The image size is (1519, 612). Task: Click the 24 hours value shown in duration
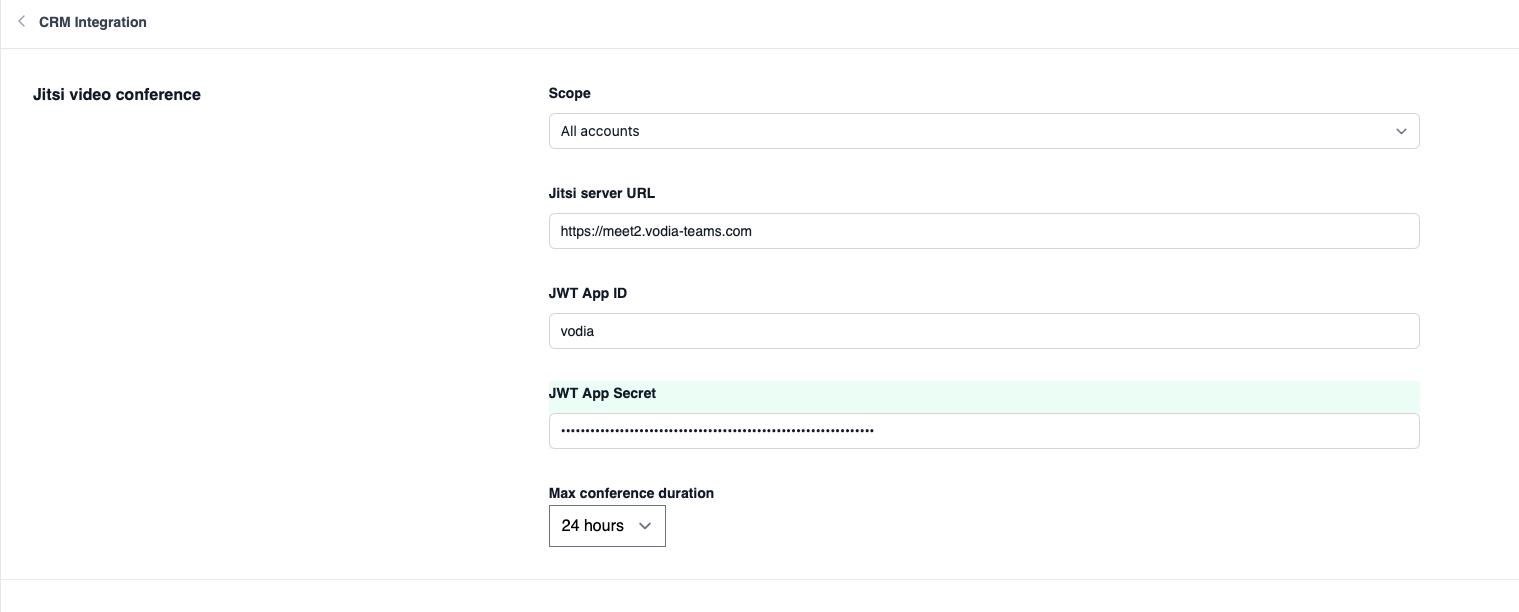tap(592, 525)
